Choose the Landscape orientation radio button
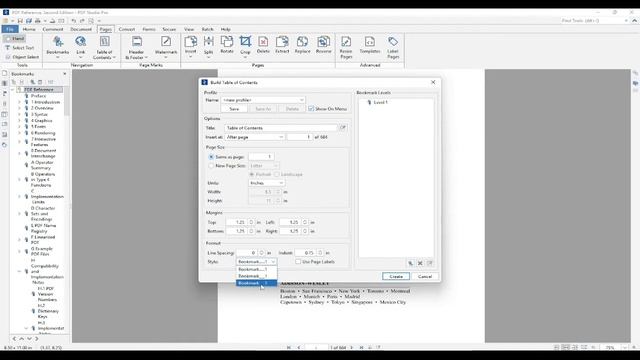 point(277,174)
